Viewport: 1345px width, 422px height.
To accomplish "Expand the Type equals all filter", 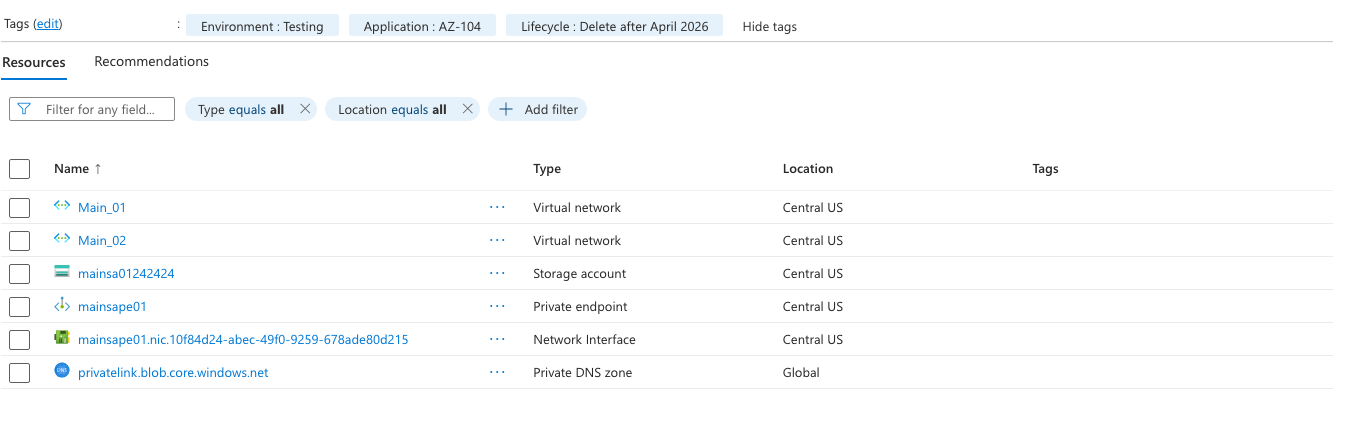I will 240,109.
